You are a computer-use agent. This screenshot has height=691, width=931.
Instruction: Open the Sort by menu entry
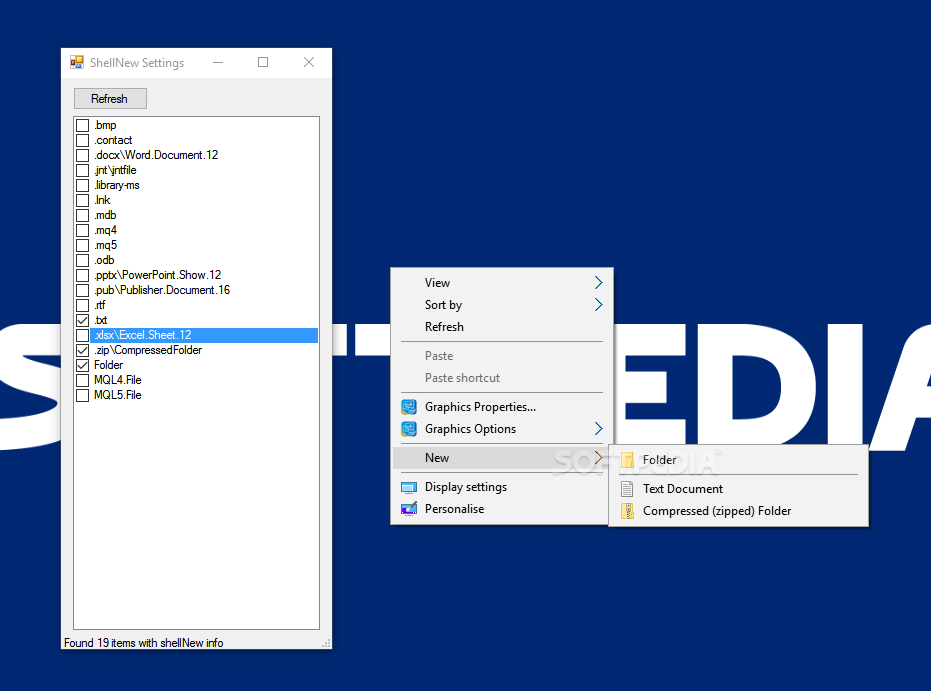coord(502,305)
